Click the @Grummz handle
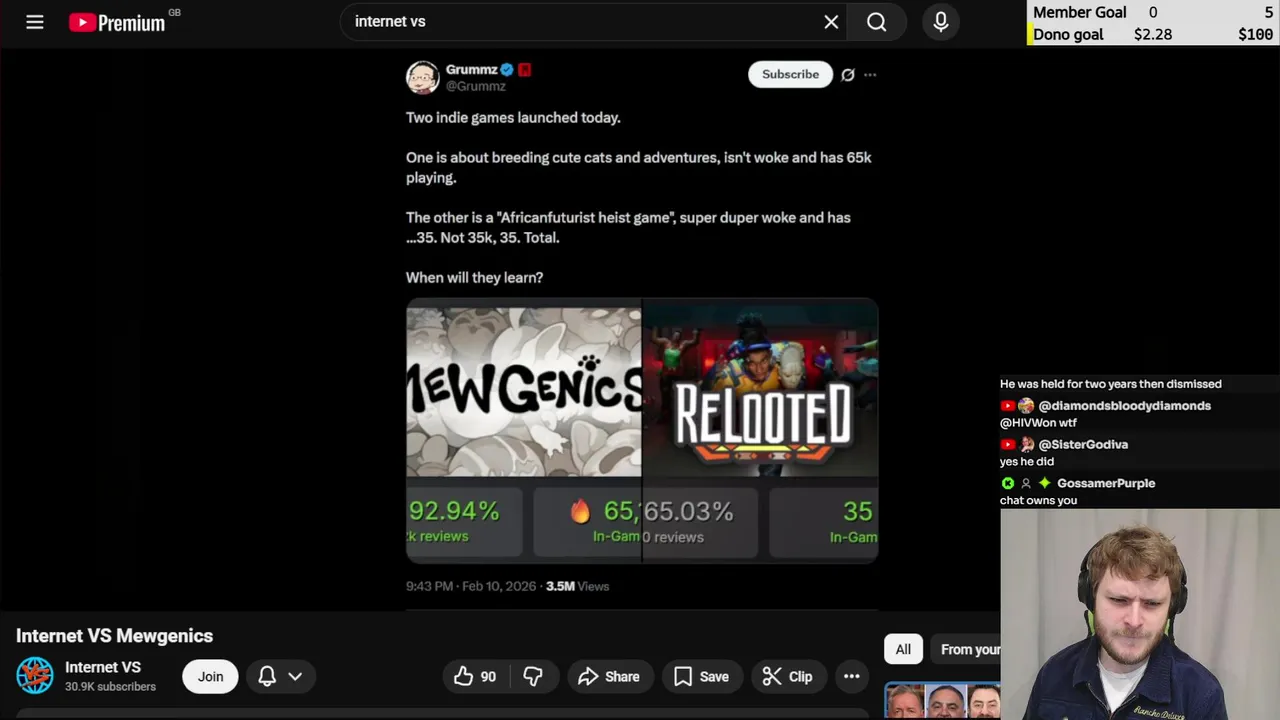Image resolution: width=1280 pixels, height=720 pixels. 475,86
